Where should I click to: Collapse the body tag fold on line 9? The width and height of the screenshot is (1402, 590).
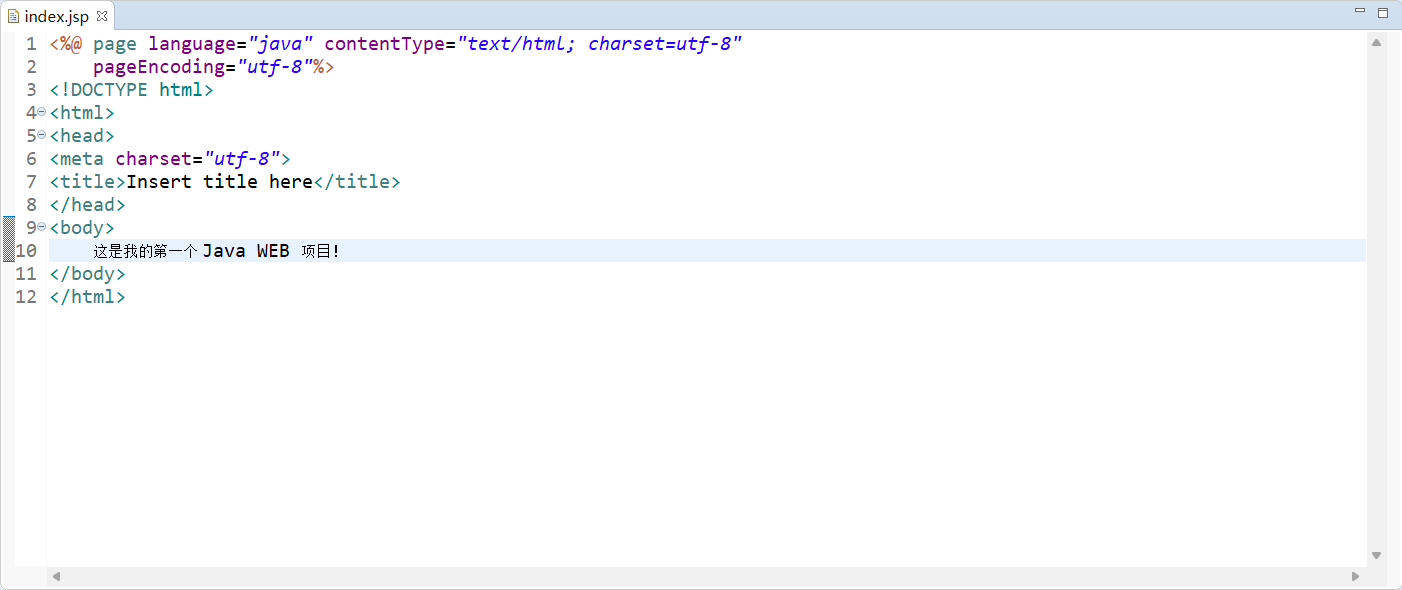point(42,228)
